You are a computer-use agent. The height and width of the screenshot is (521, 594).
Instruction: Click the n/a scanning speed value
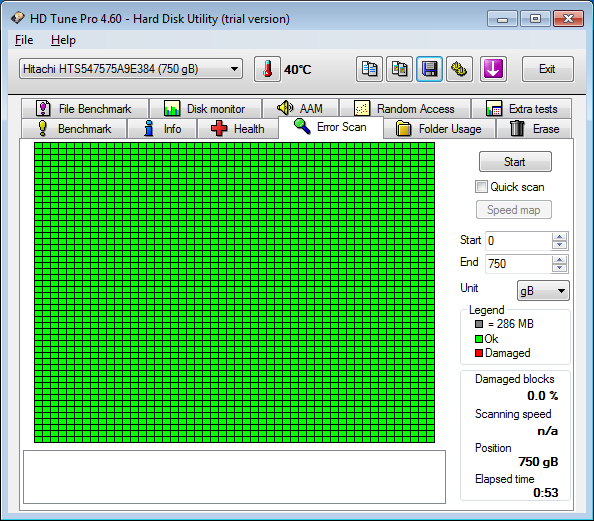547,431
